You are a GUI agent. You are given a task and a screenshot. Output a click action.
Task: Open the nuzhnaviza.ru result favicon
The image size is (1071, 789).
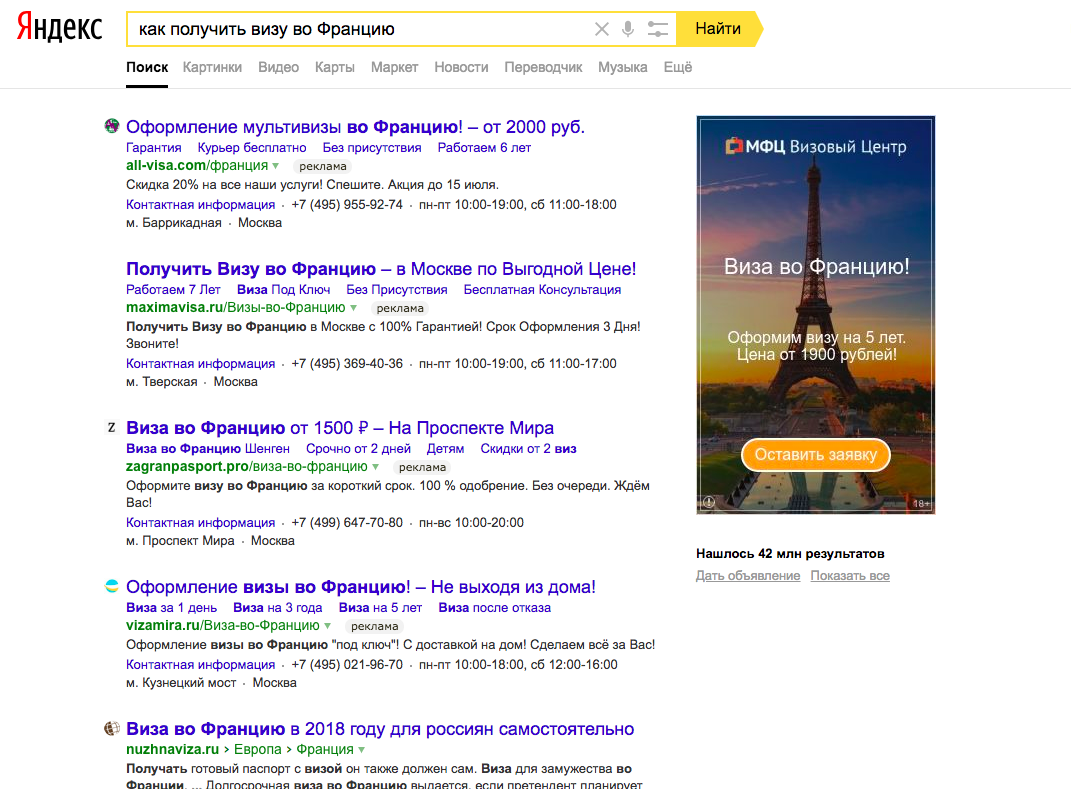pyautogui.click(x=111, y=728)
